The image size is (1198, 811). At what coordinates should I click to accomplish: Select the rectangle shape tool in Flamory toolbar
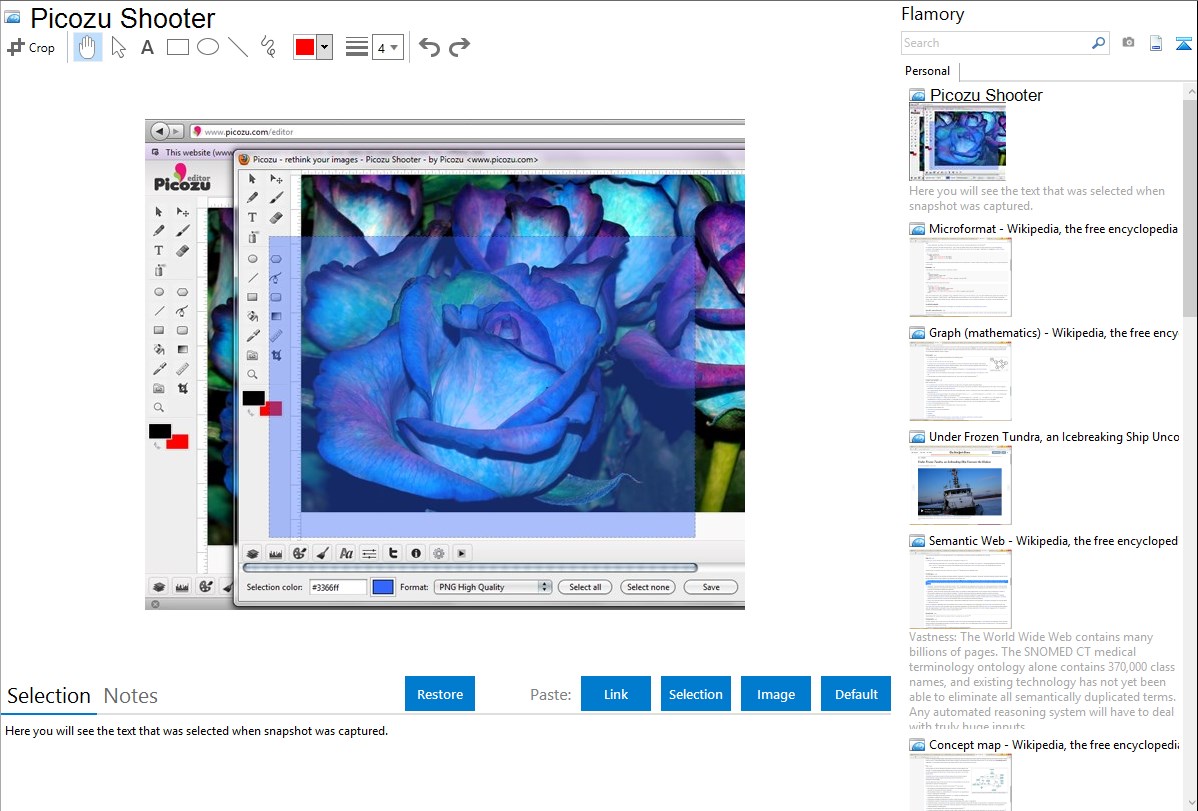pyautogui.click(x=177, y=47)
